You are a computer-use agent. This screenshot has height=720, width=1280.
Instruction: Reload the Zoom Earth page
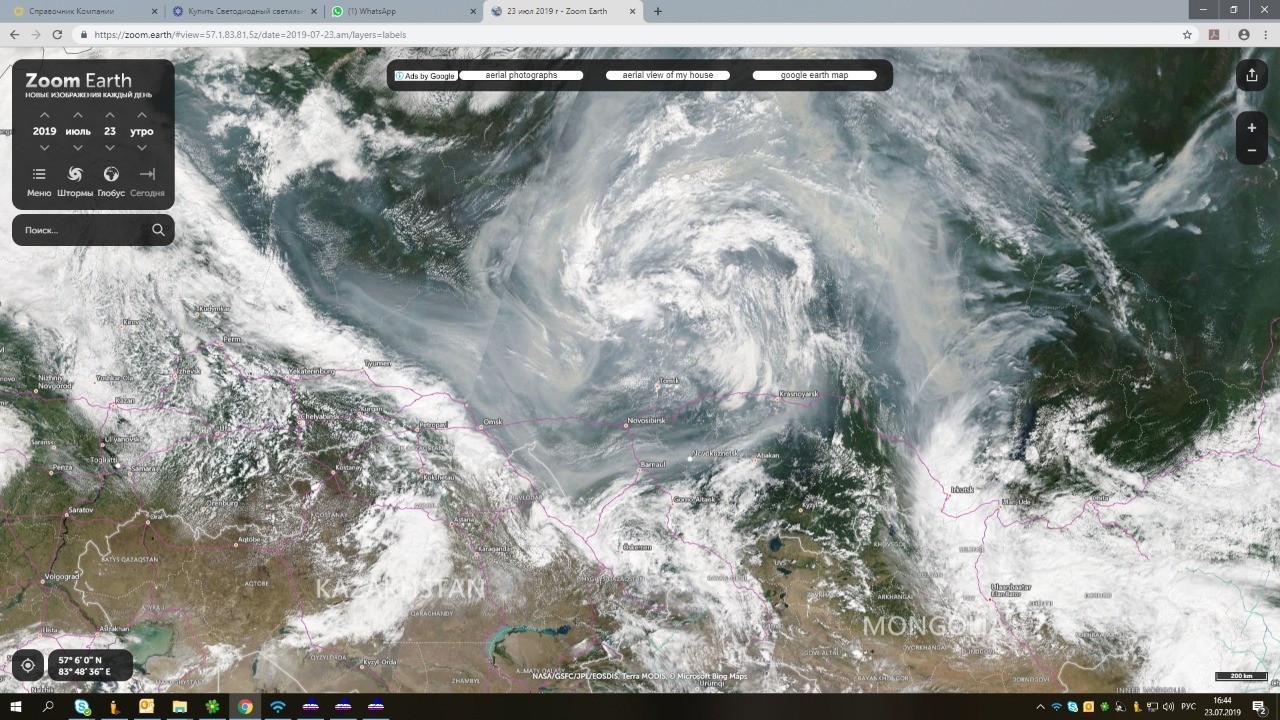coord(58,34)
